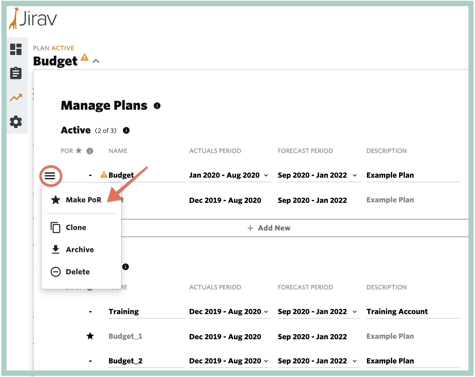Viewport: 475px width, 377px height.
Task: Click 'Budget_1' plan name text
Action: point(125,336)
